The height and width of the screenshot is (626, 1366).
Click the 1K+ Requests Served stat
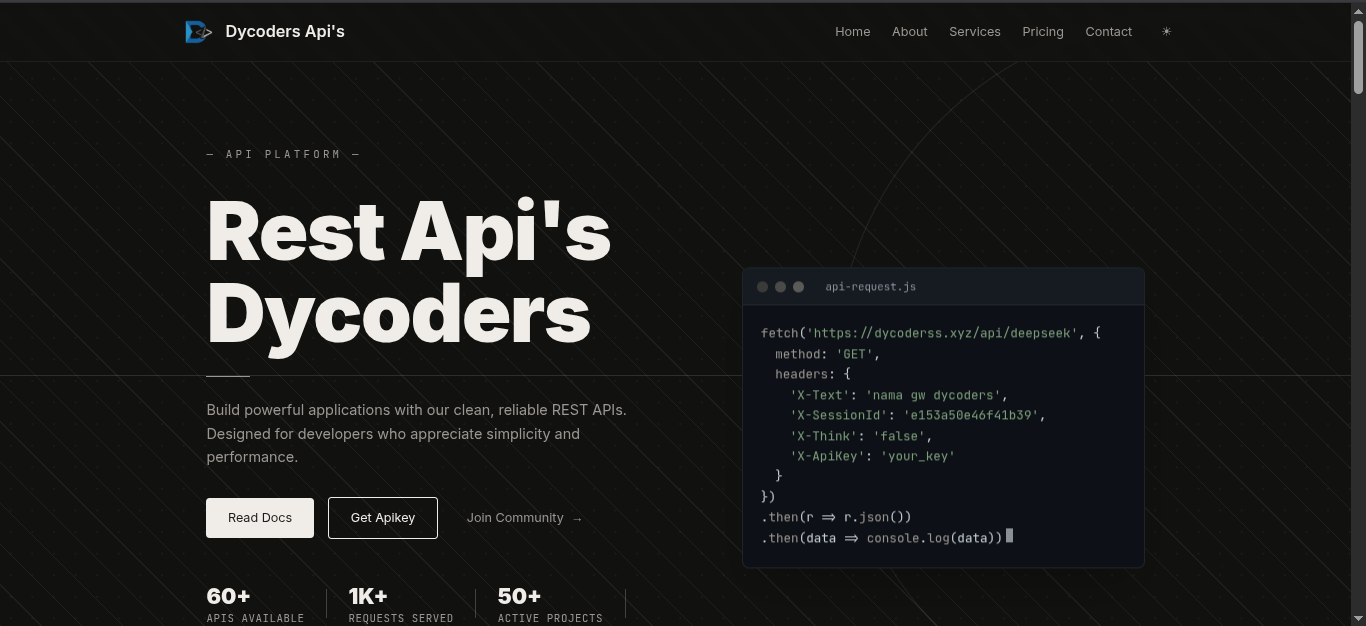tap(401, 605)
